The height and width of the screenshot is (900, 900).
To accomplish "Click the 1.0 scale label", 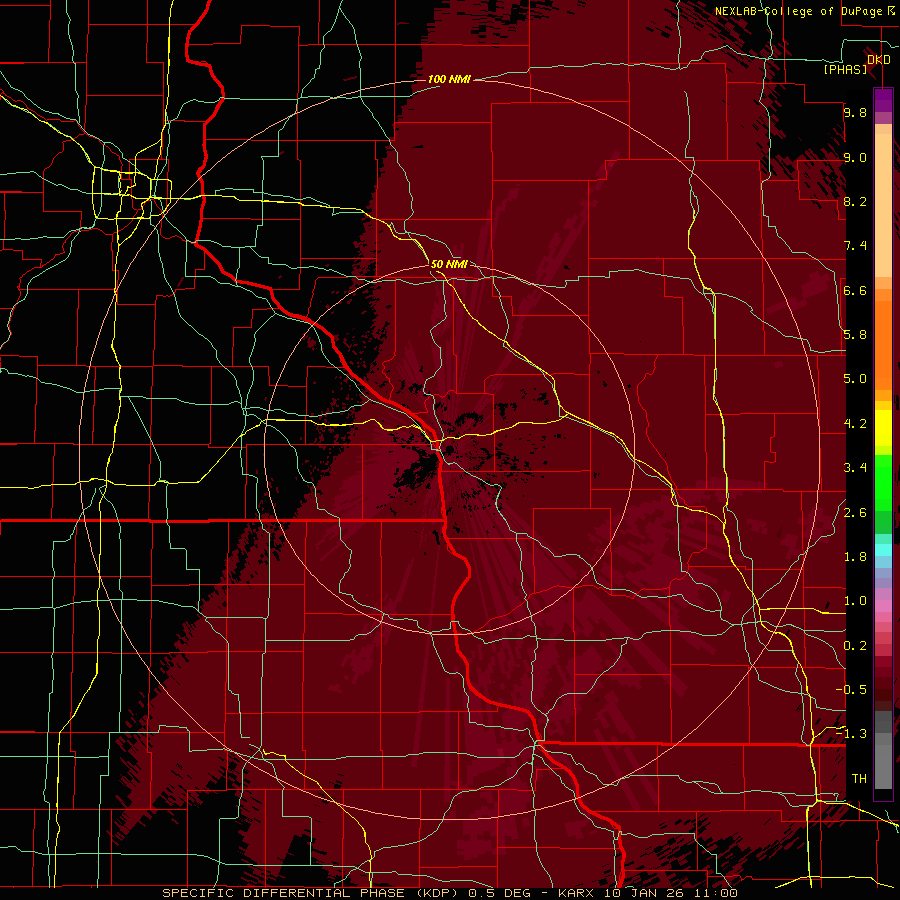I will pyautogui.click(x=855, y=601).
